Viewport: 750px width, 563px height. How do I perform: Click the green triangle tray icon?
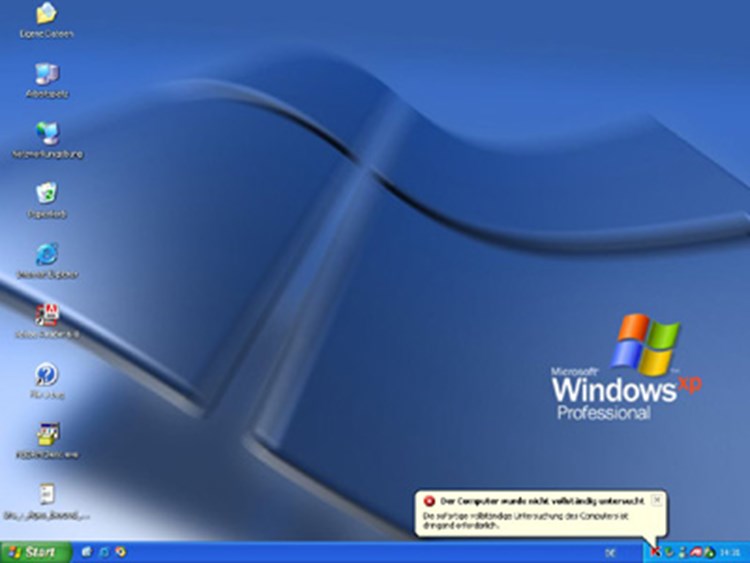[x=709, y=552]
